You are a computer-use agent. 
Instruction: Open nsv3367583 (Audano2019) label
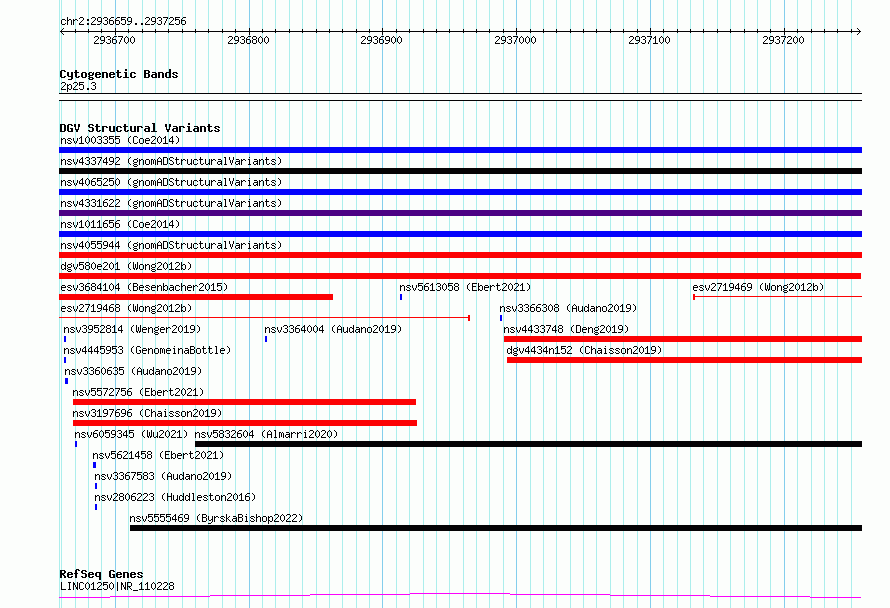[163, 476]
